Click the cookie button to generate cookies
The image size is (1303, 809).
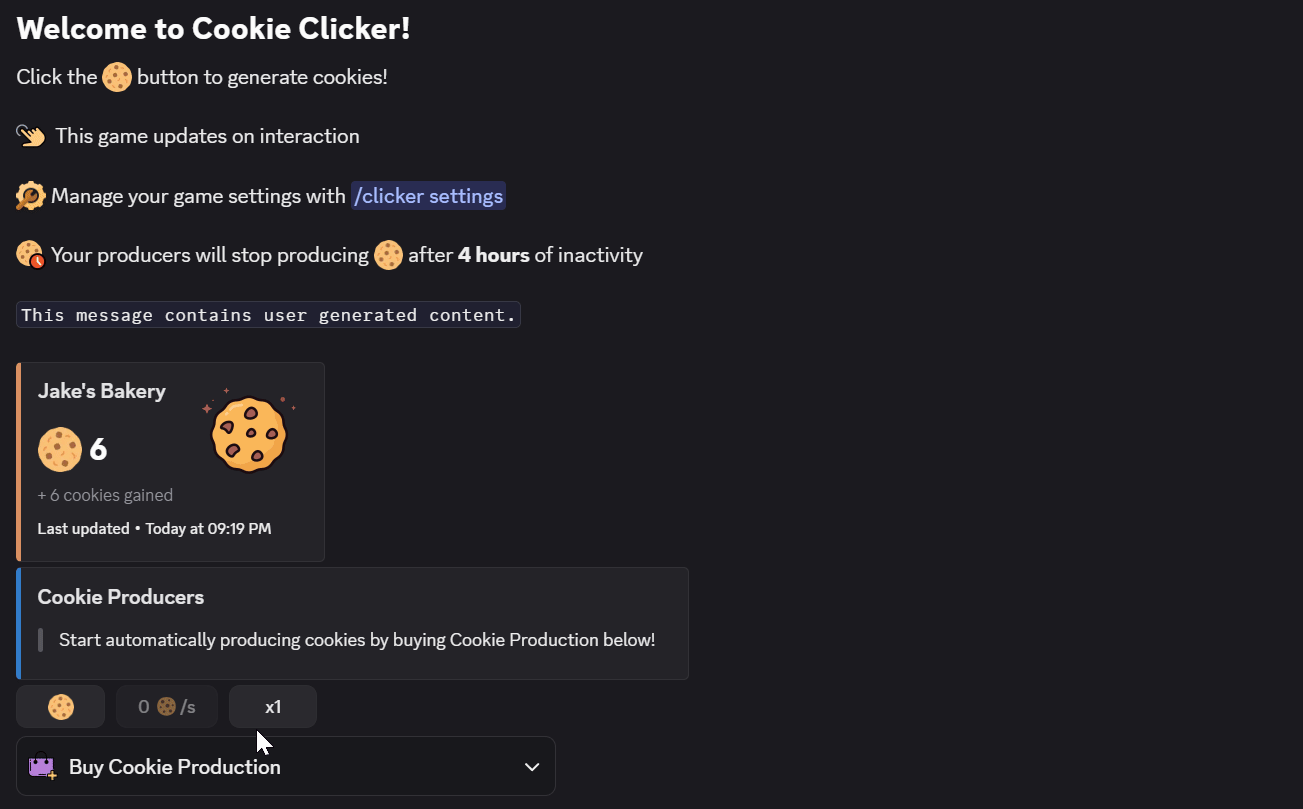[61, 707]
